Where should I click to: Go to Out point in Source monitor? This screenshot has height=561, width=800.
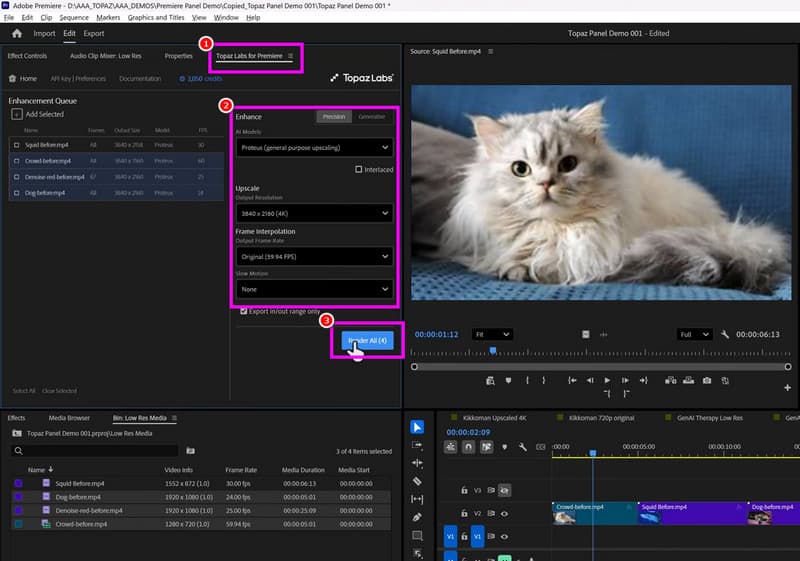pyautogui.click(x=643, y=380)
